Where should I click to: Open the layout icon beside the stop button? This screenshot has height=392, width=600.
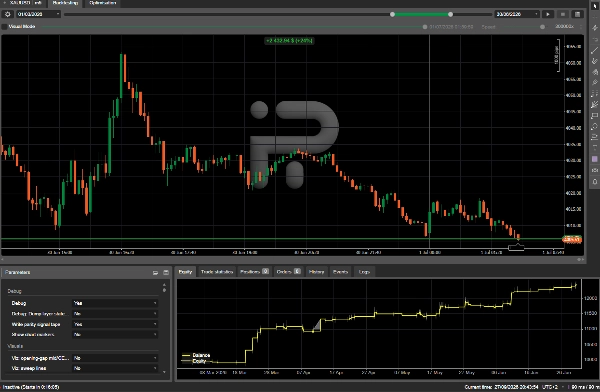coord(577,14)
